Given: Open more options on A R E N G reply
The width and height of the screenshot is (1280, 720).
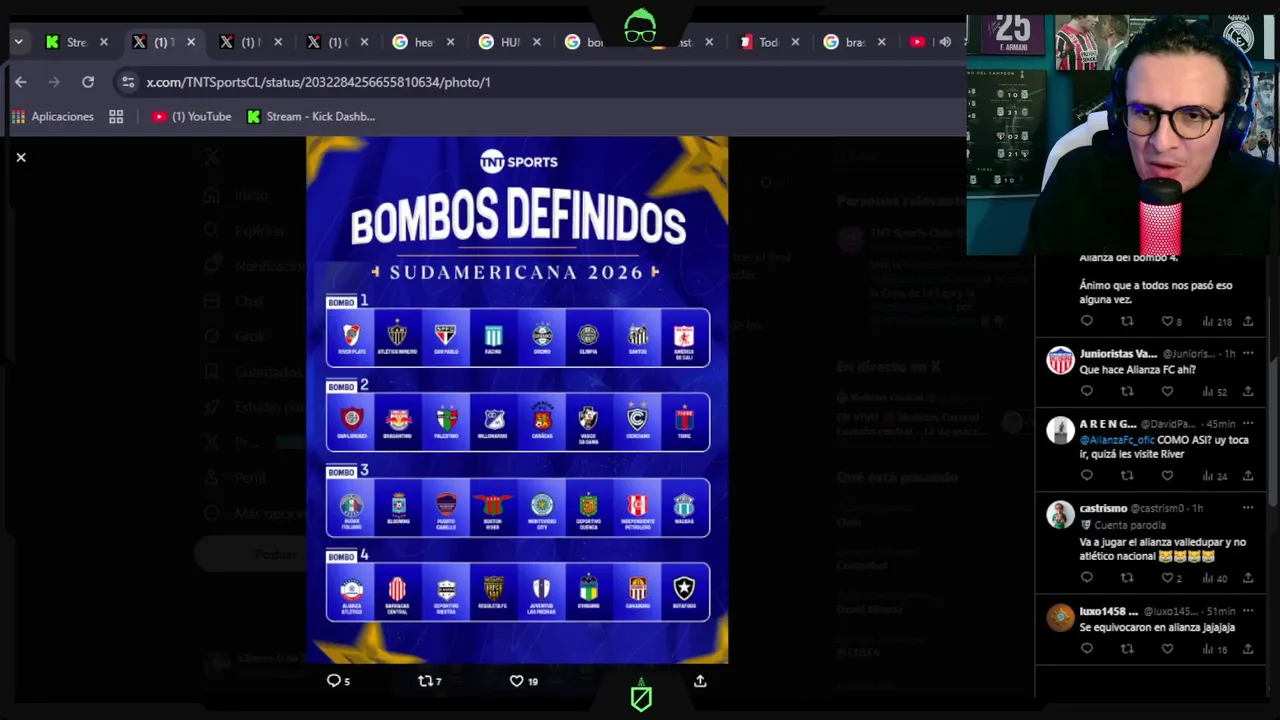Looking at the screenshot, I should (1247, 424).
